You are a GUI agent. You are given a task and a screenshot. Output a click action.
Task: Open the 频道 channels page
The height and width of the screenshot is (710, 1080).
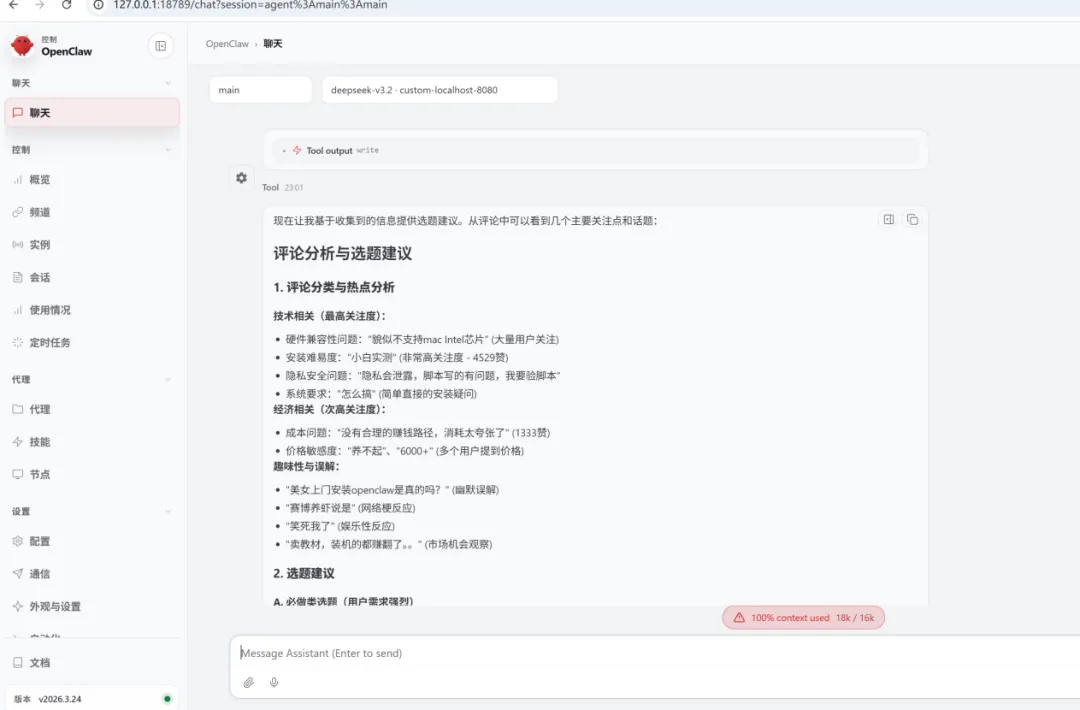(x=92, y=212)
